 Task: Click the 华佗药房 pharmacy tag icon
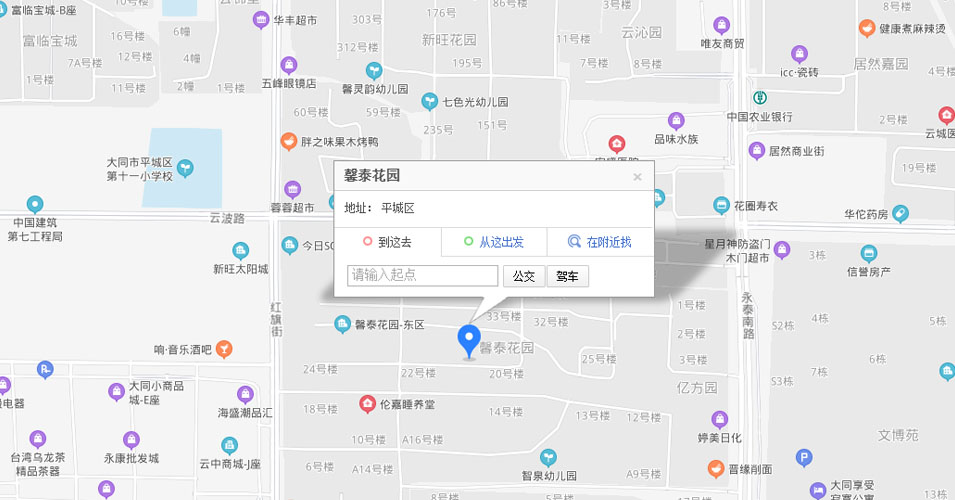point(900,214)
